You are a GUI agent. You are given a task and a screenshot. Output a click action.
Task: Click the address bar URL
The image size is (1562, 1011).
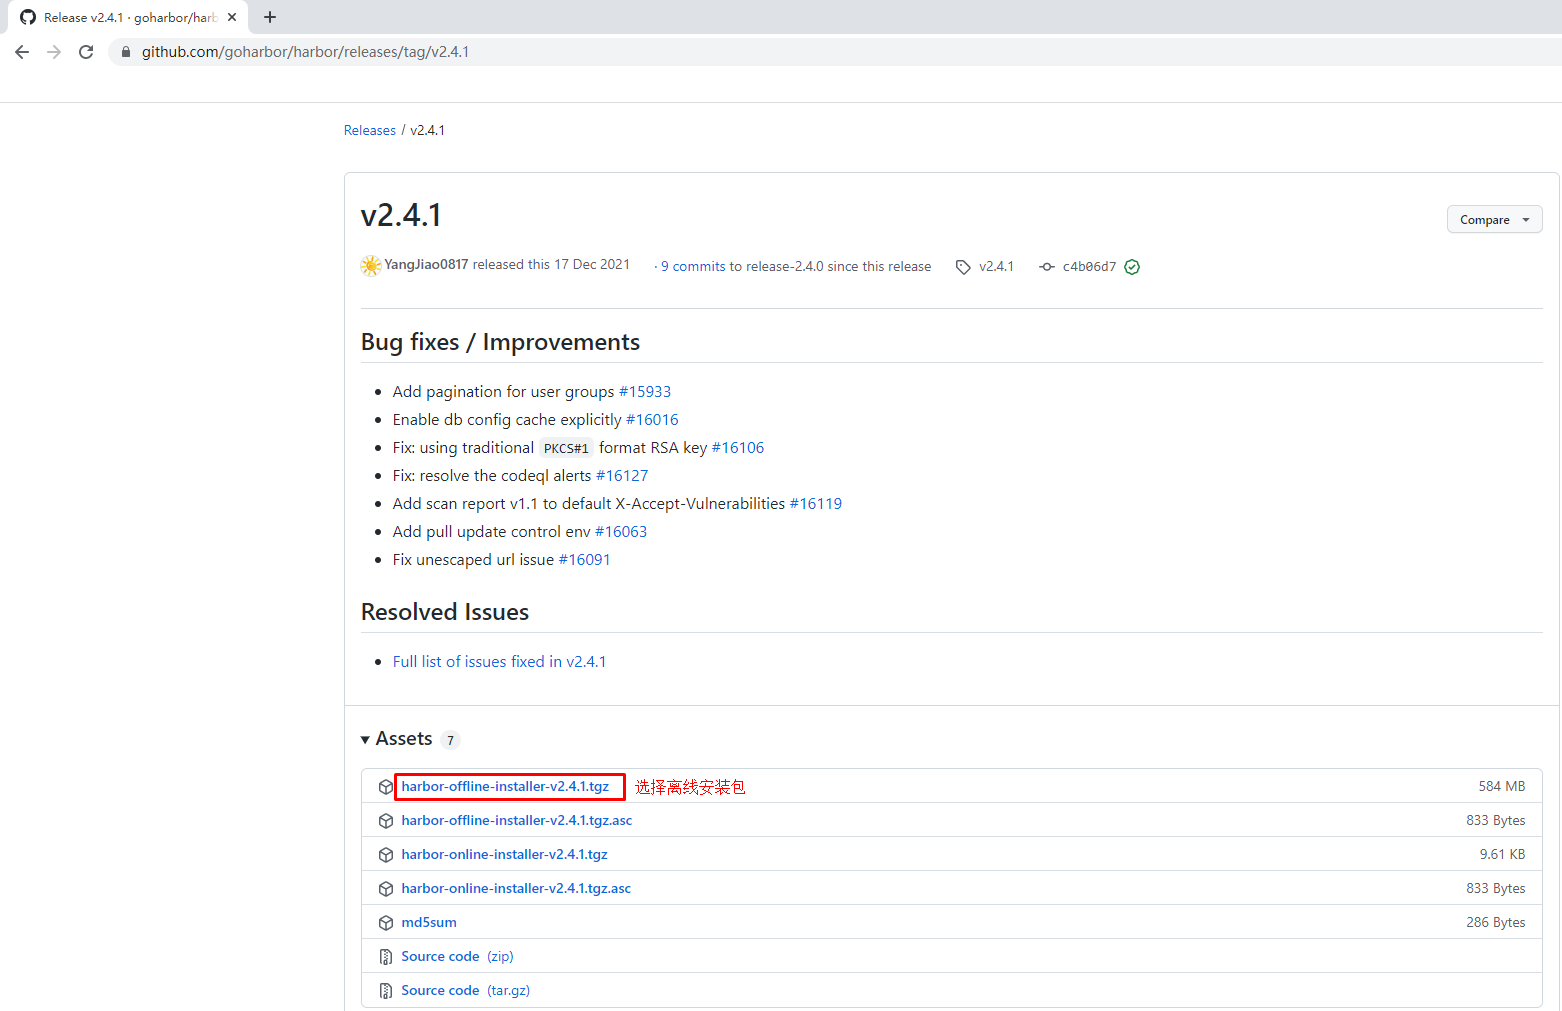[x=305, y=52]
